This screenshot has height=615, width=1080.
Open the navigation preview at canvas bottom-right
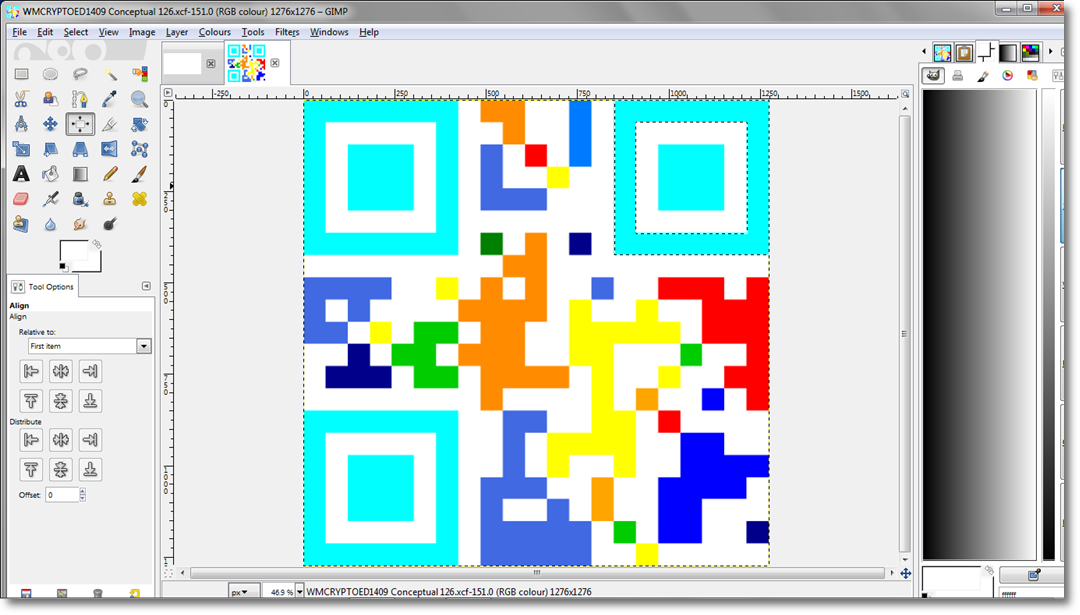click(905, 573)
